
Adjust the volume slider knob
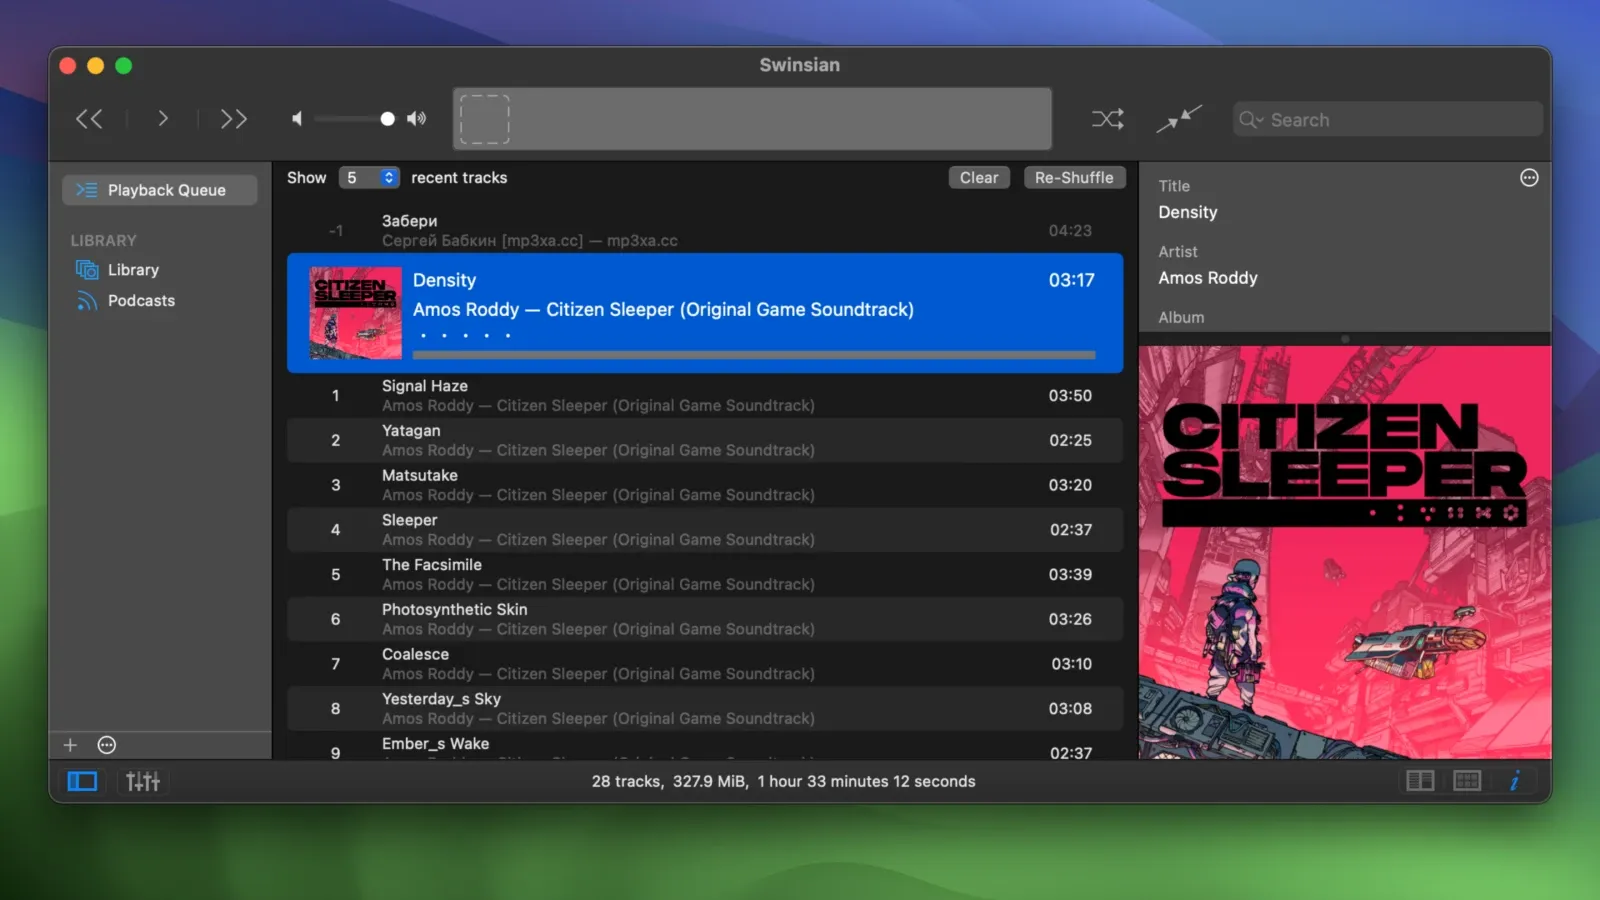pyautogui.click(x=387, y=119)
